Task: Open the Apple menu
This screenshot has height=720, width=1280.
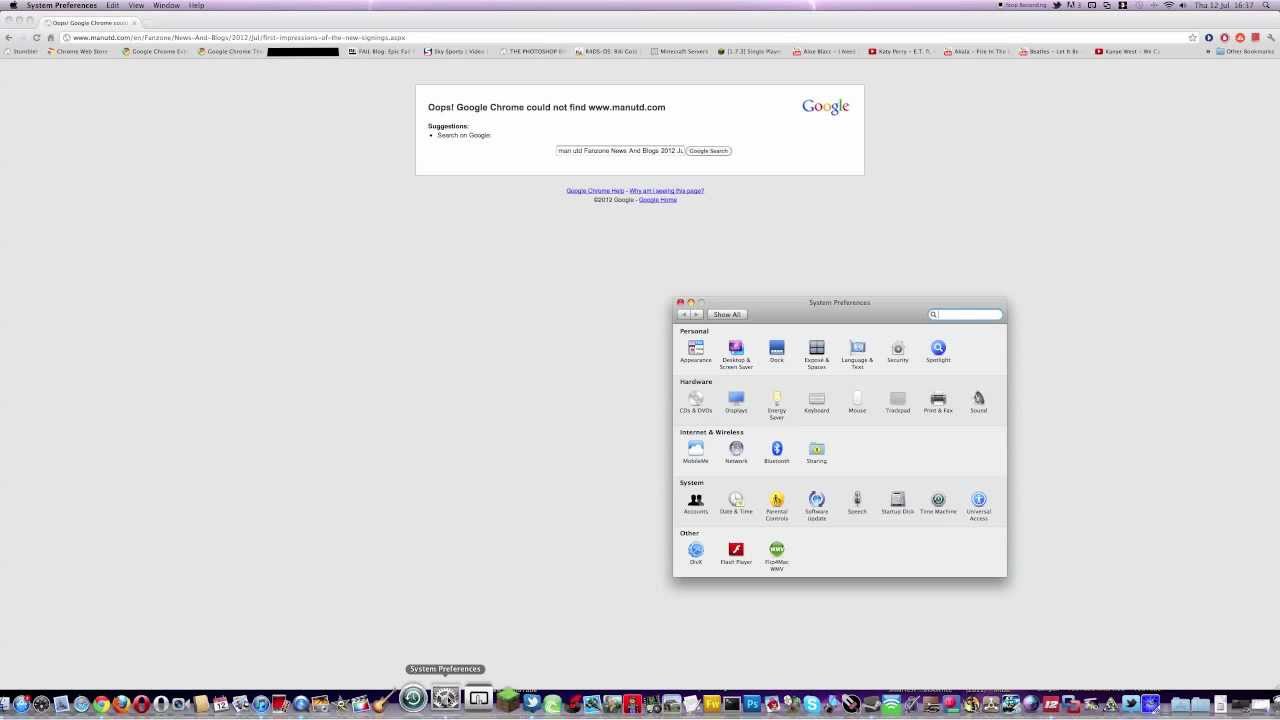Action: 13,5
